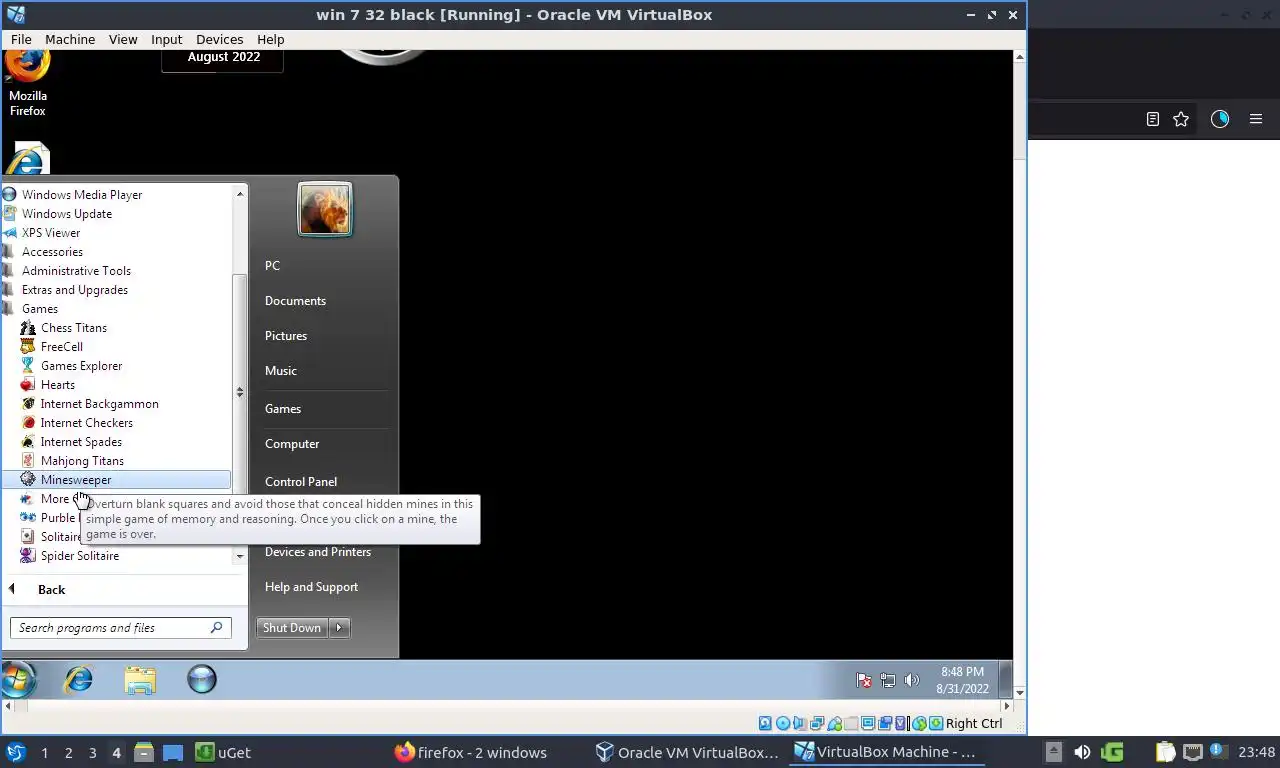
Task: Click the user account picture thumbnail
Action: (x=325, y=209)
